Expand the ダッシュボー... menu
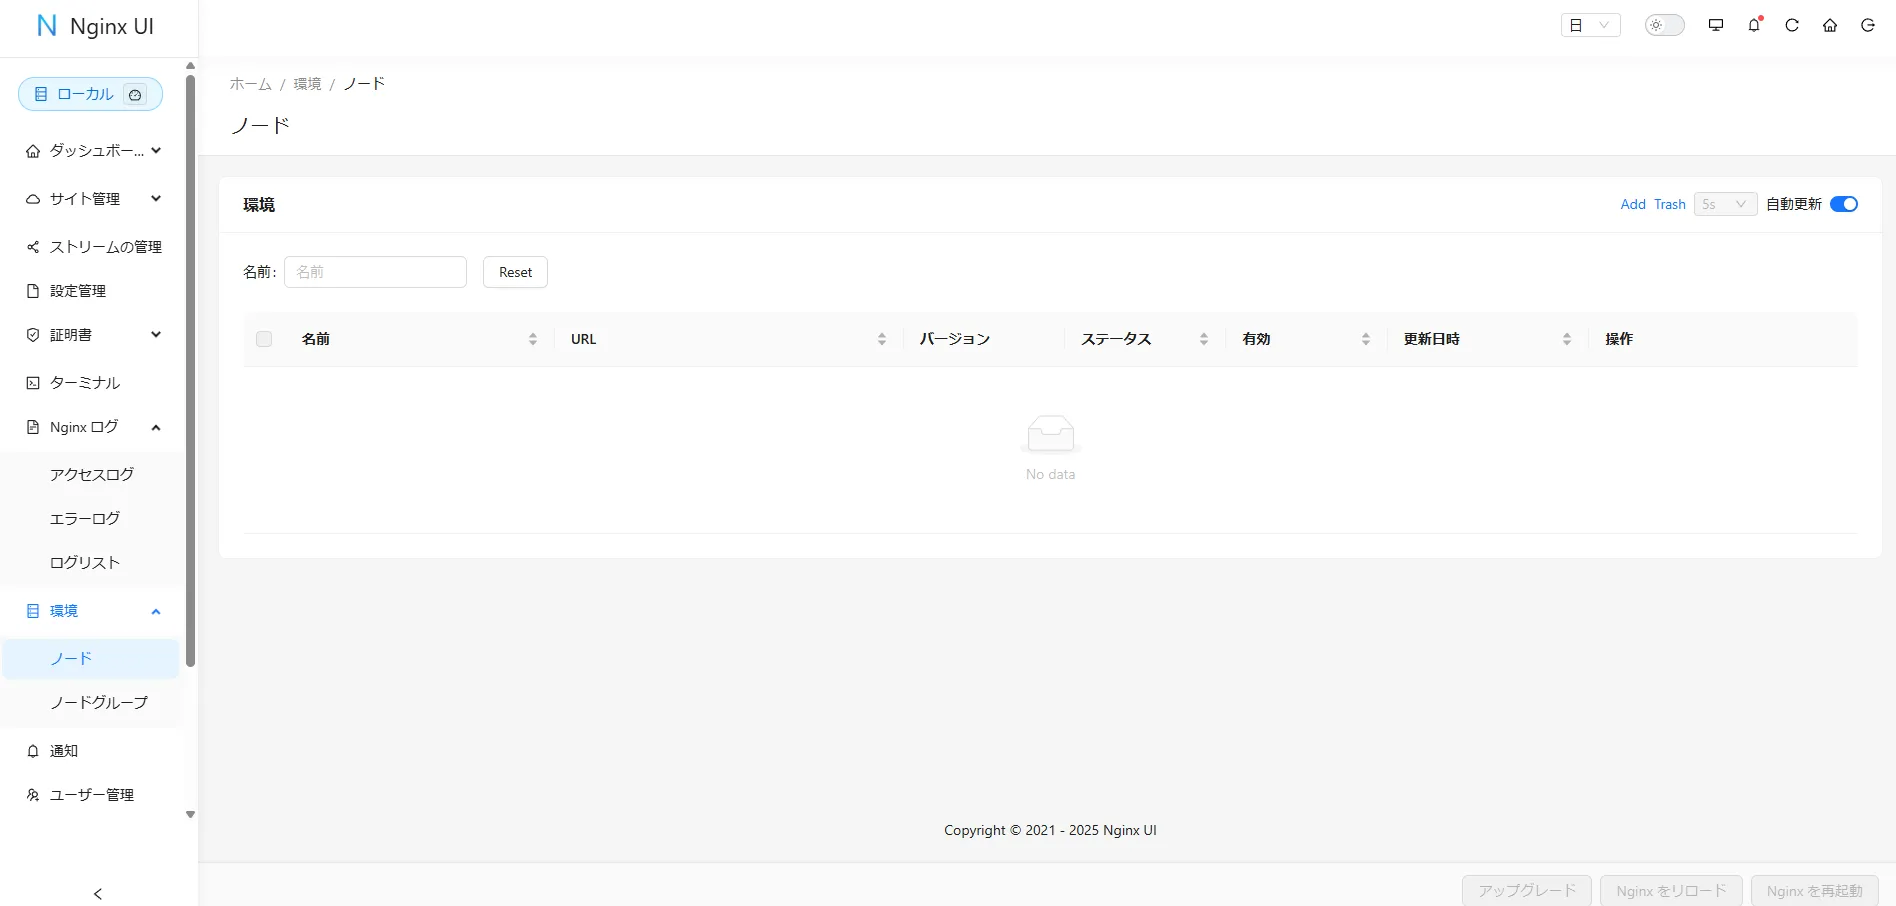This screenshot has width=1896, height=906. pos(93,151)
